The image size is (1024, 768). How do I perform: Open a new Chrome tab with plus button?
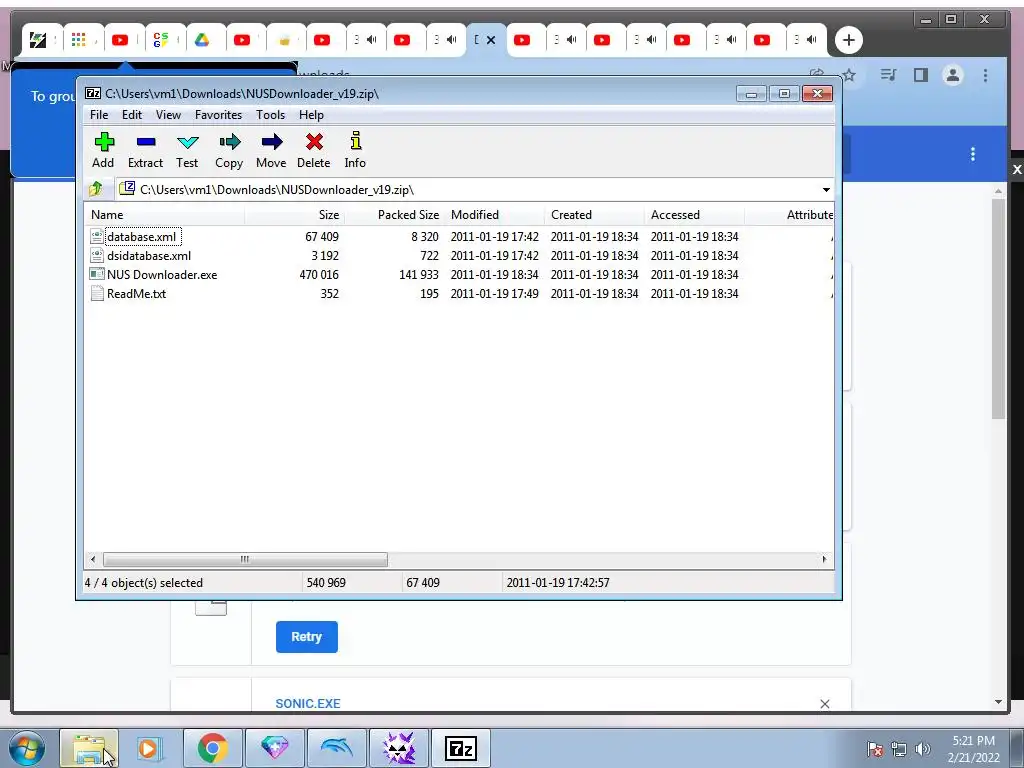pos(848,40)
